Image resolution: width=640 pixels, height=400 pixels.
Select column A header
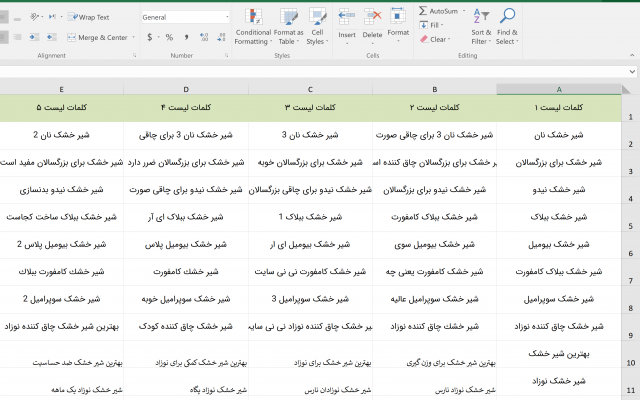[x=559, y=89]
